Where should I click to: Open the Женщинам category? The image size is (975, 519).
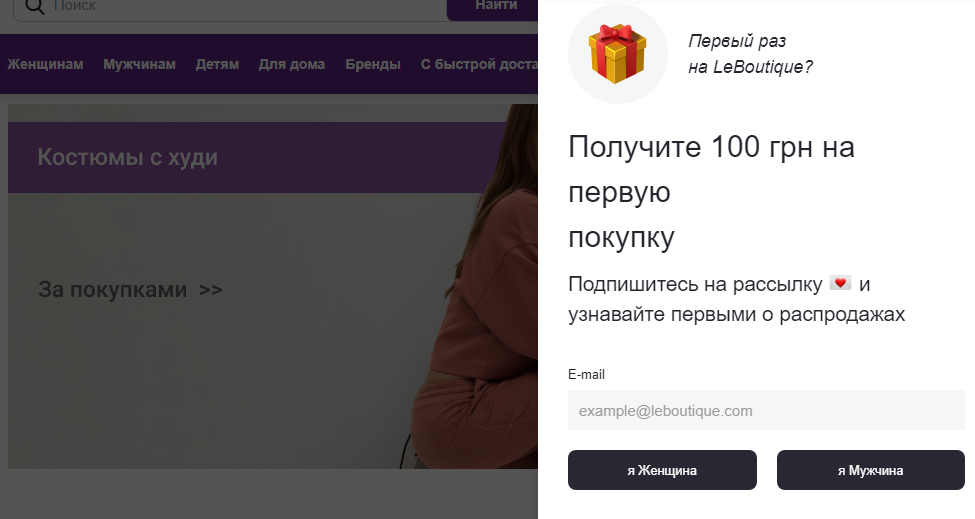[x=45, y=64]
